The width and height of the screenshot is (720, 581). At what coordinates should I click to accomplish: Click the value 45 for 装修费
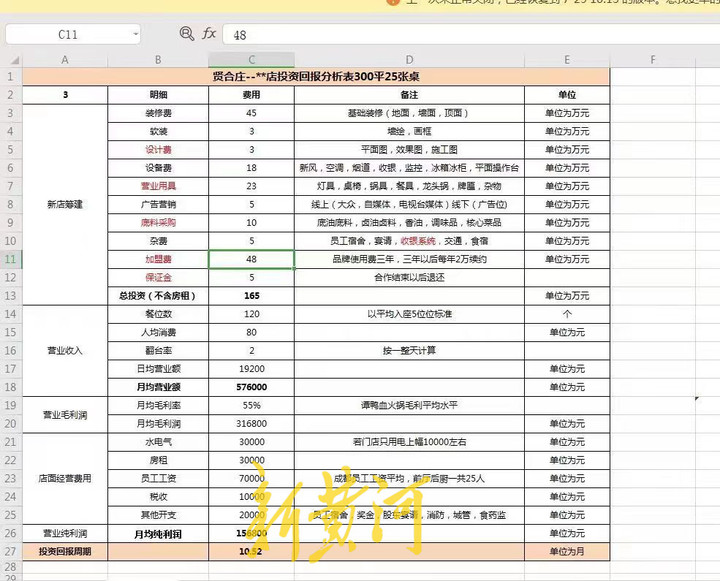click(252, 113)
